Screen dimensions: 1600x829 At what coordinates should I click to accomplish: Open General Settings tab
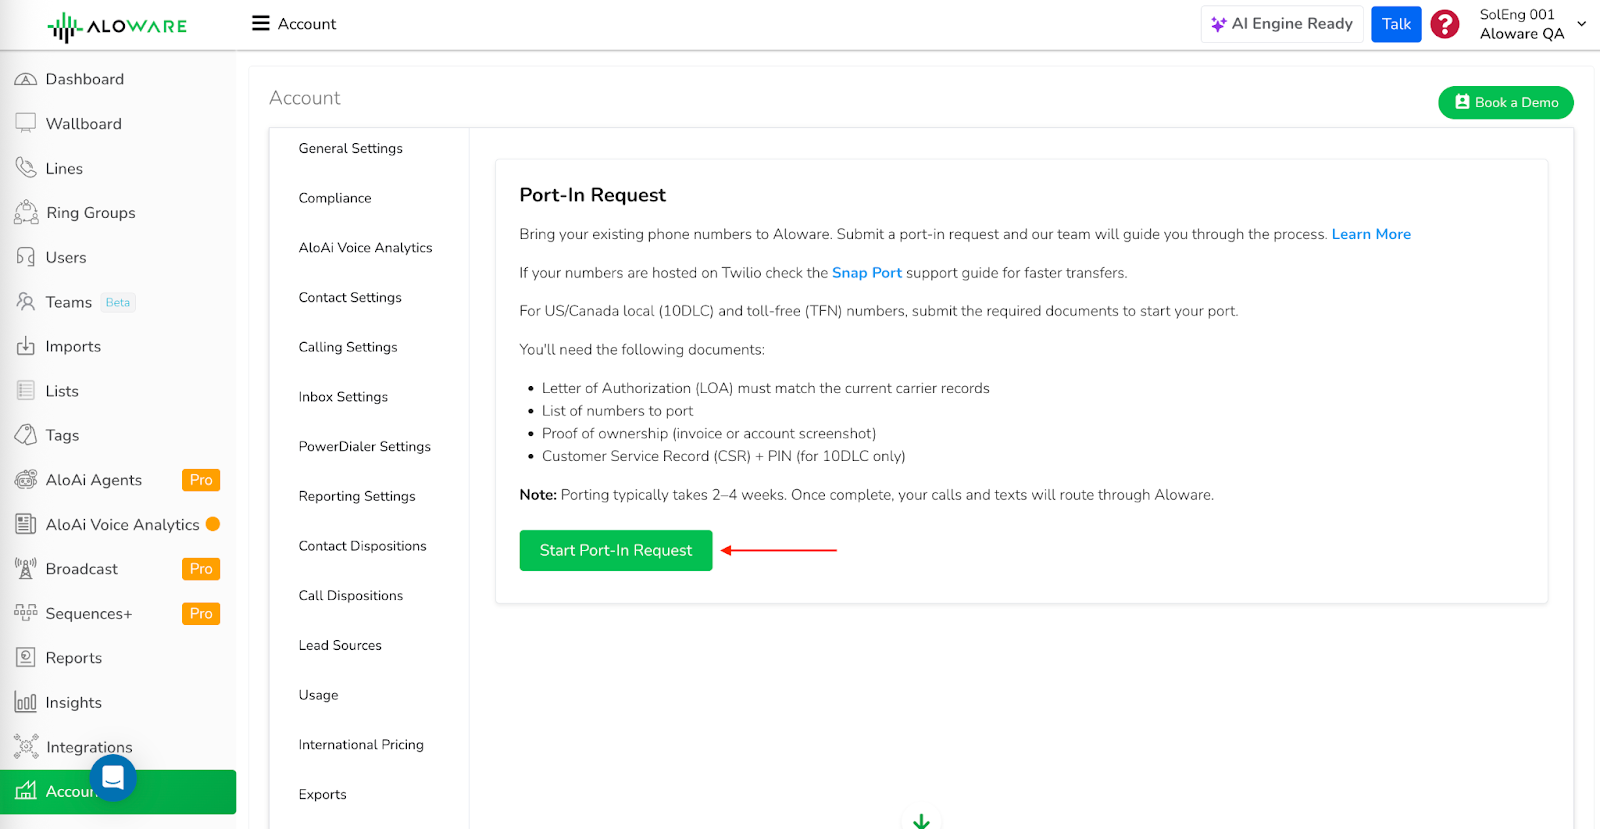[351, 148]
